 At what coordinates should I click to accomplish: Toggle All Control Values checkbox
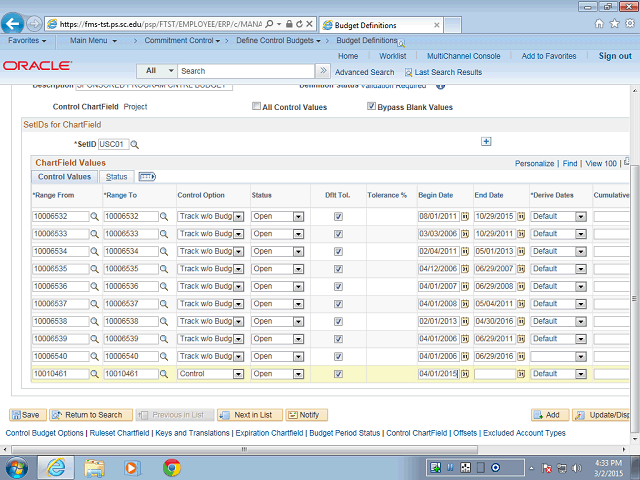tap(257, 106)
